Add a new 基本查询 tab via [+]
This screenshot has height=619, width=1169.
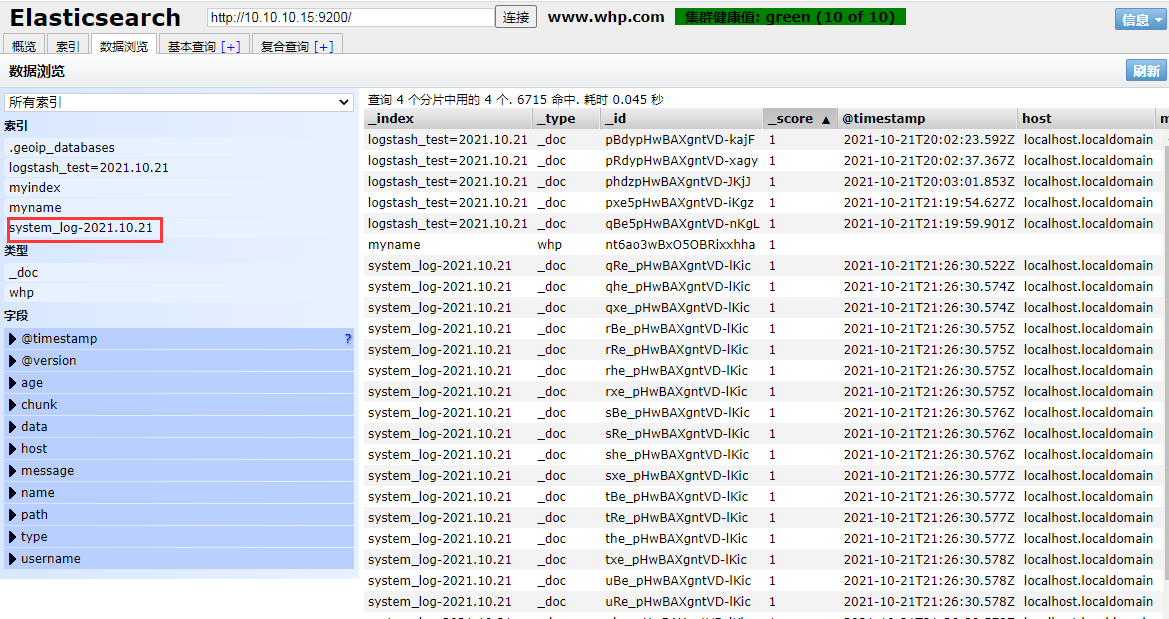tap(230, 46)
